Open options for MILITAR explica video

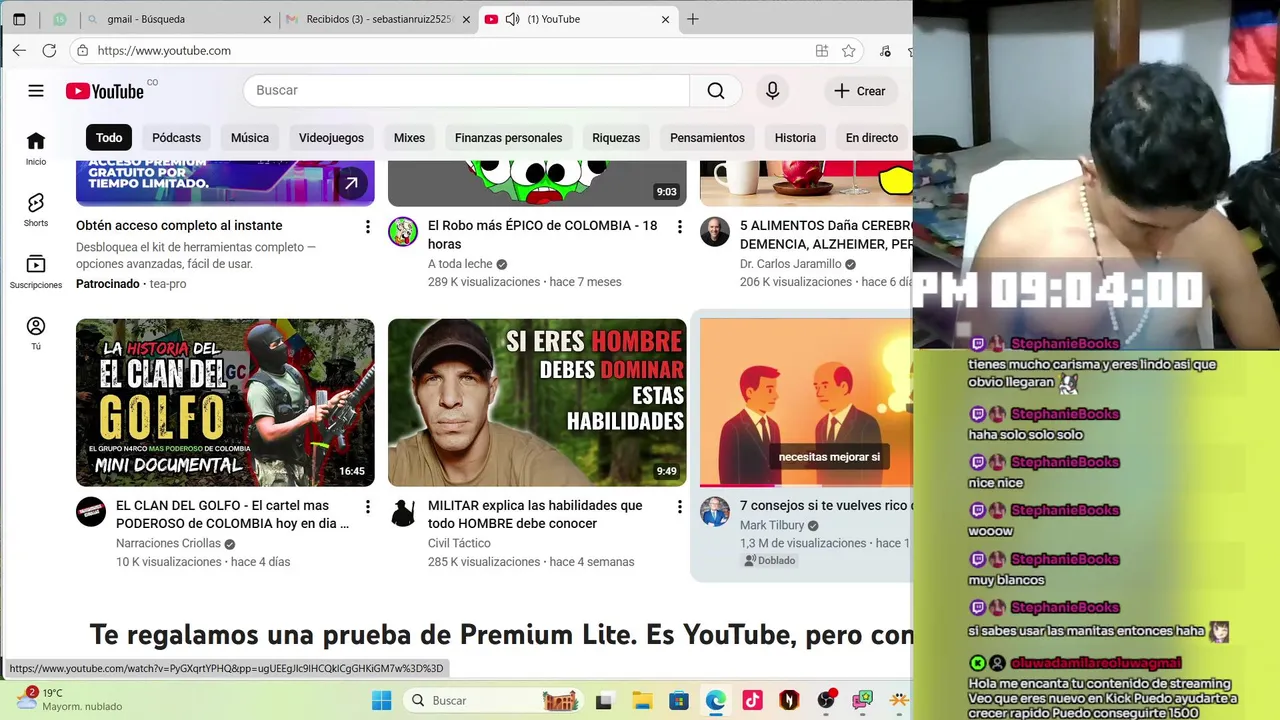pos(679,507)
